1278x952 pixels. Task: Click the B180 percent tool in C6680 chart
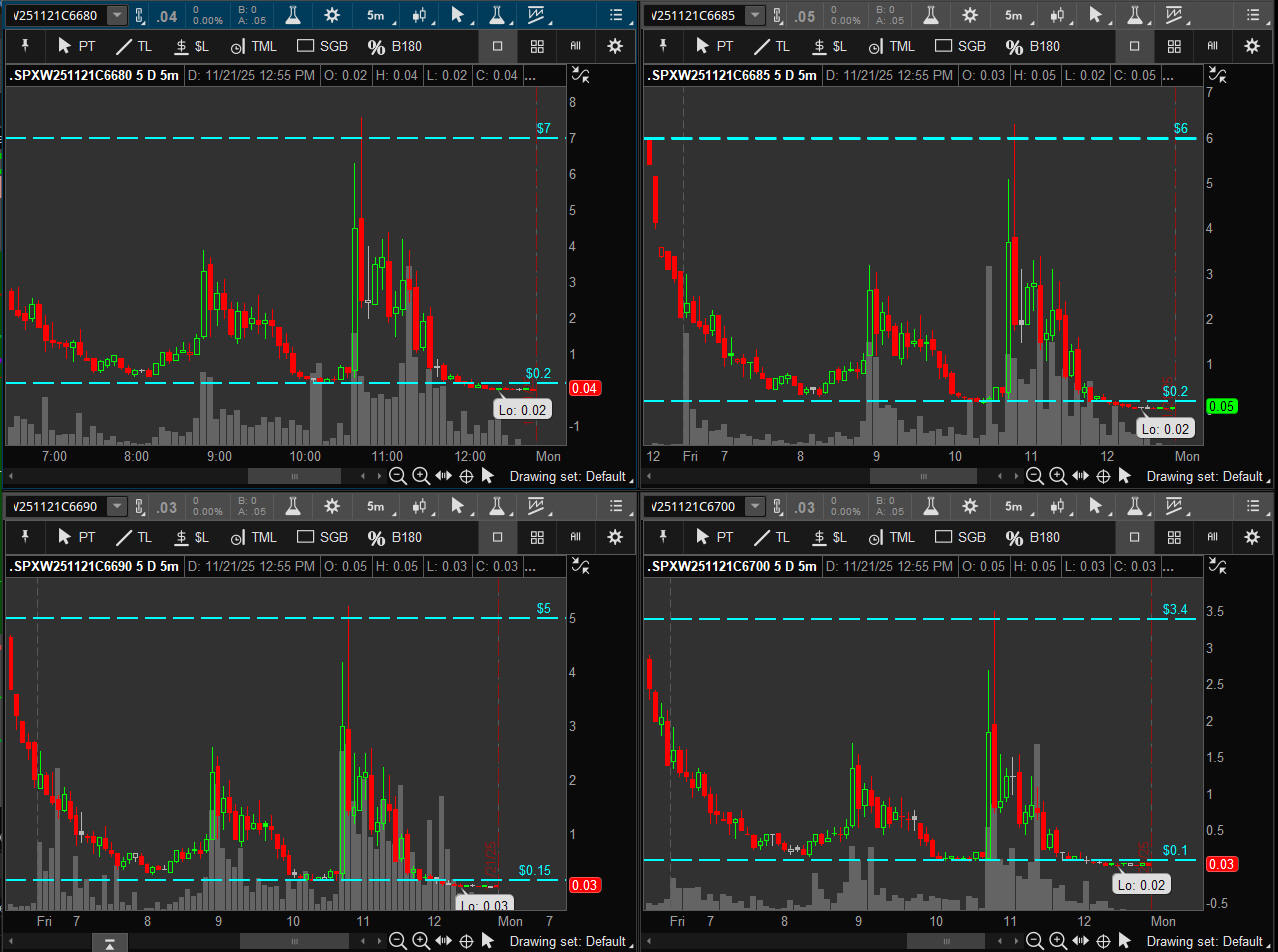pos(395,46)
